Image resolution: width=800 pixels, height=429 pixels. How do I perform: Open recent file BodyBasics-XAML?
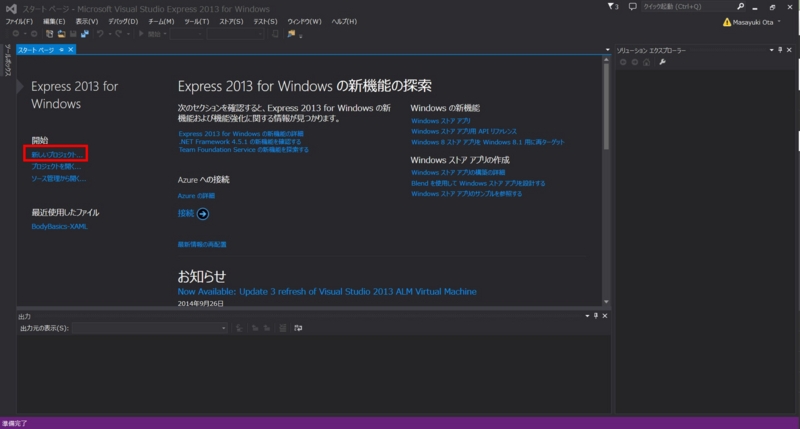coord(59,226)
